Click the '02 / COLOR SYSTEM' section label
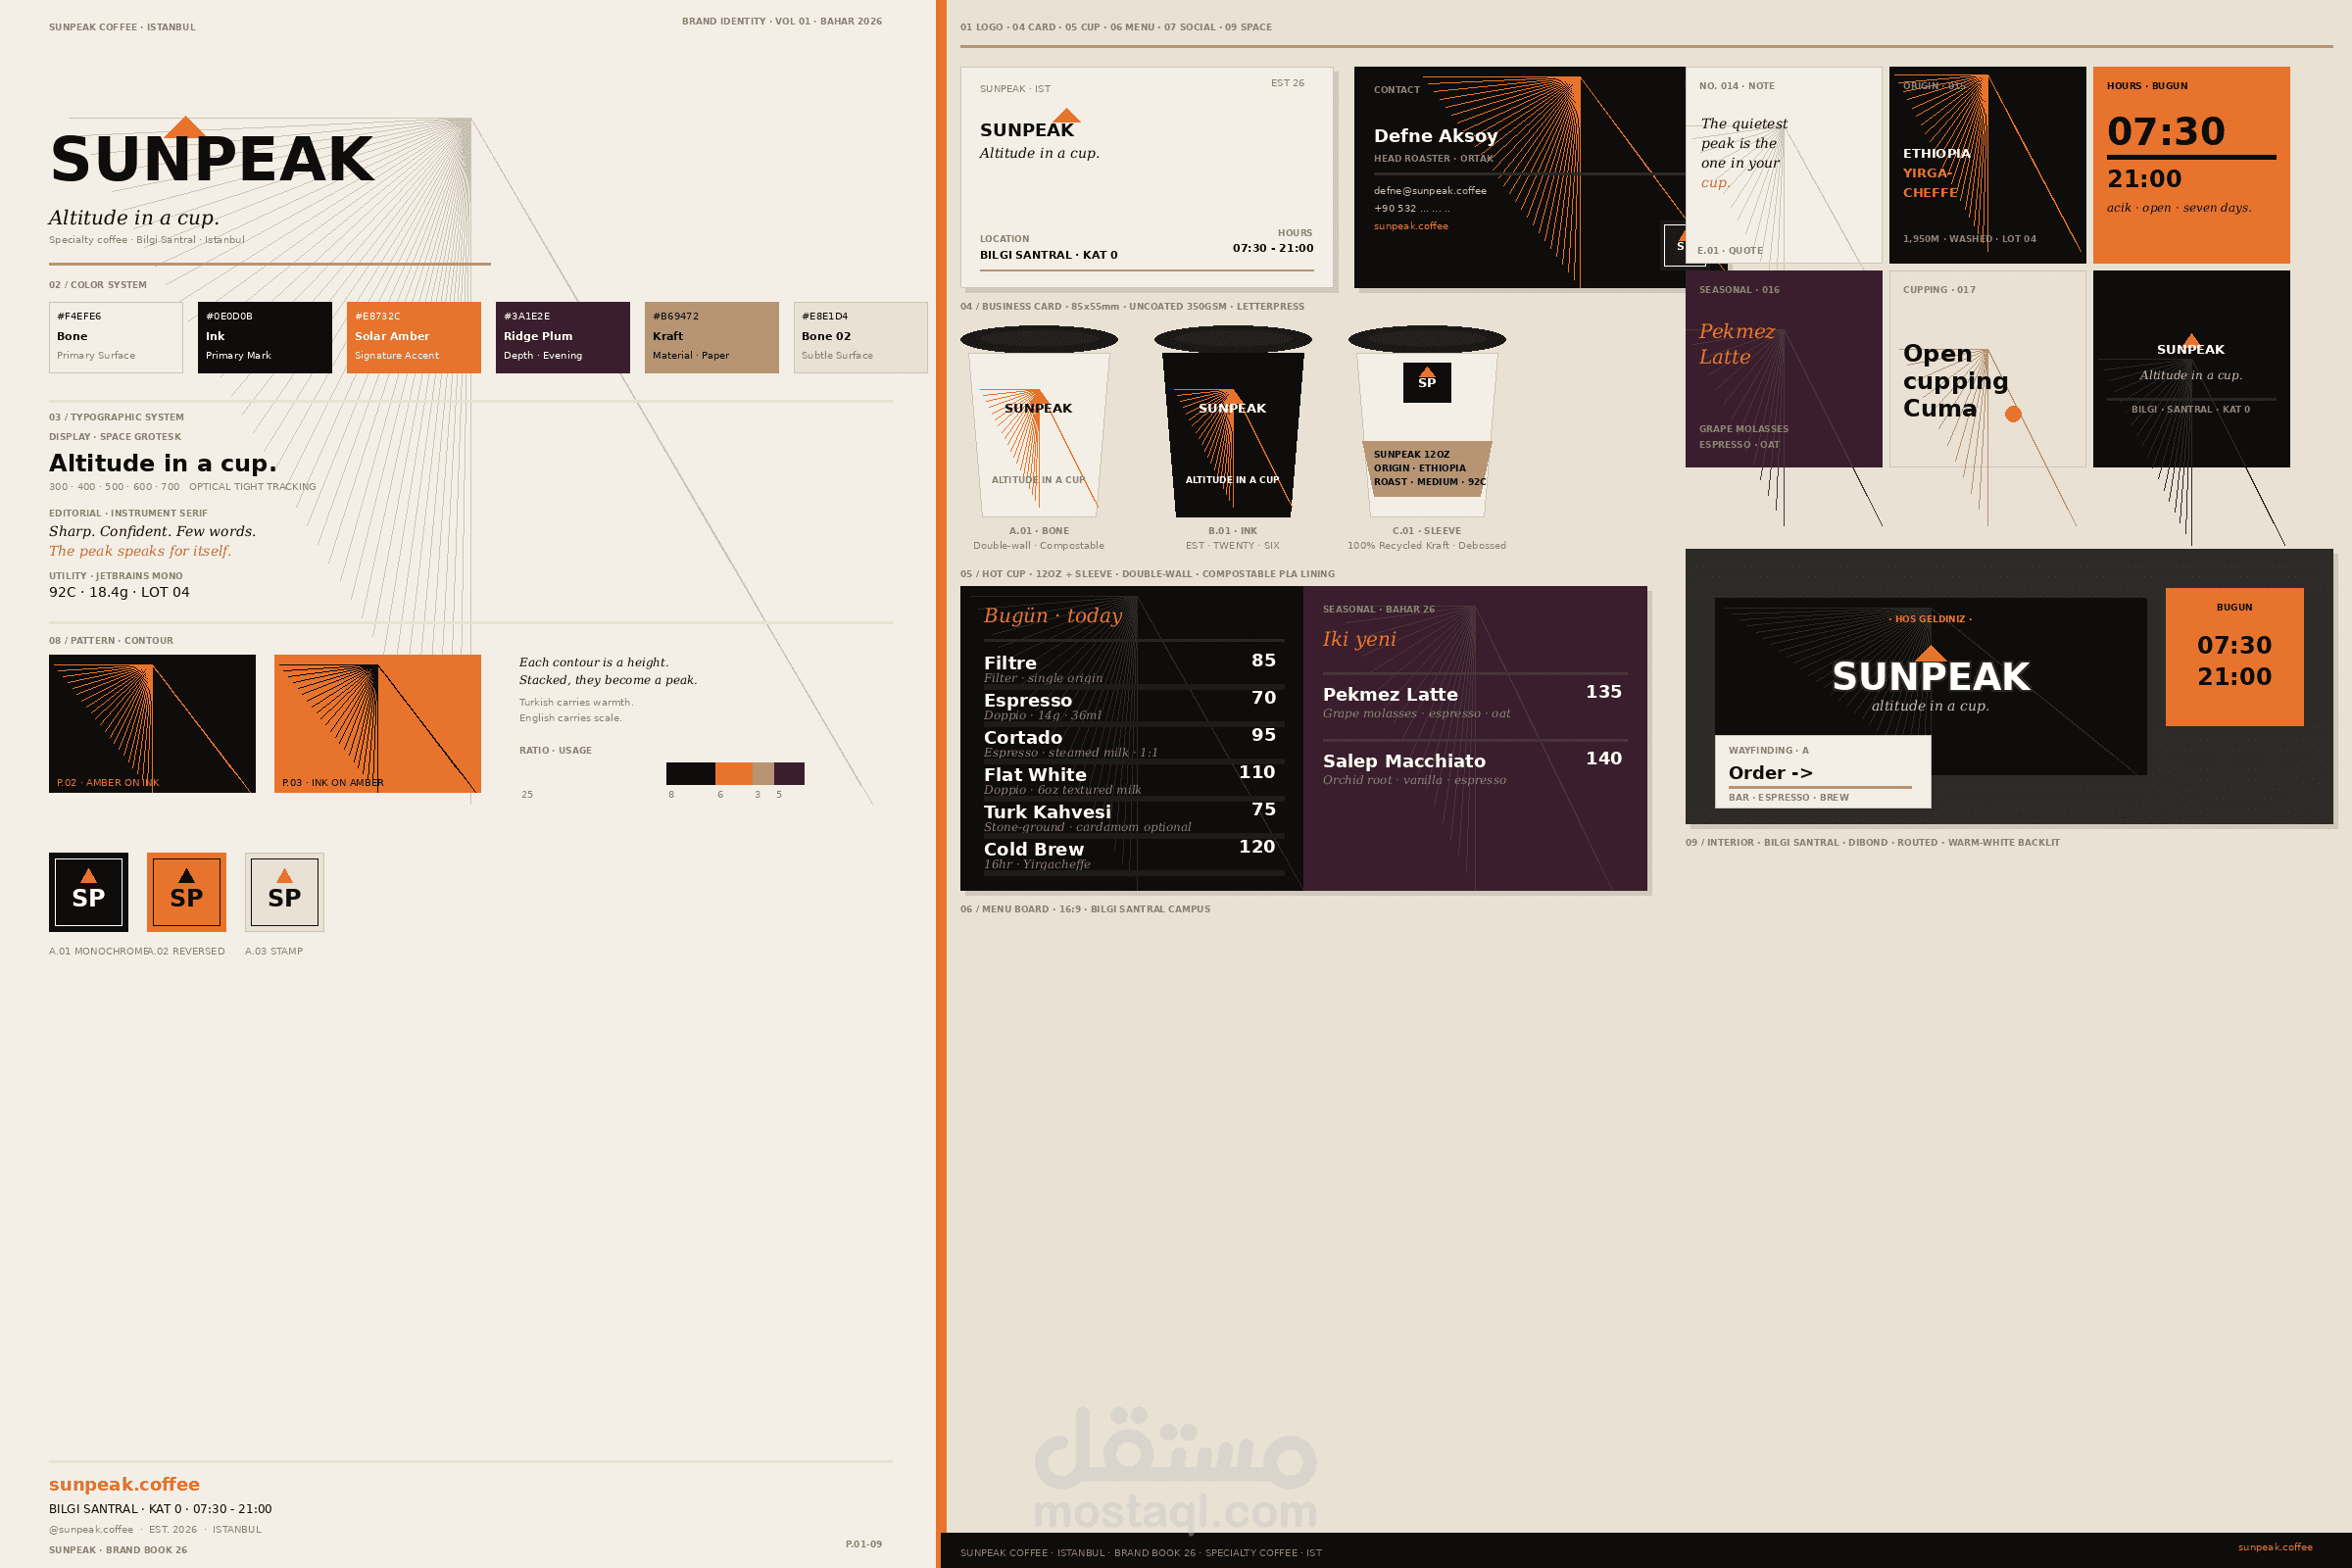Screen dimensions: 2352x1568 point(98,285)
